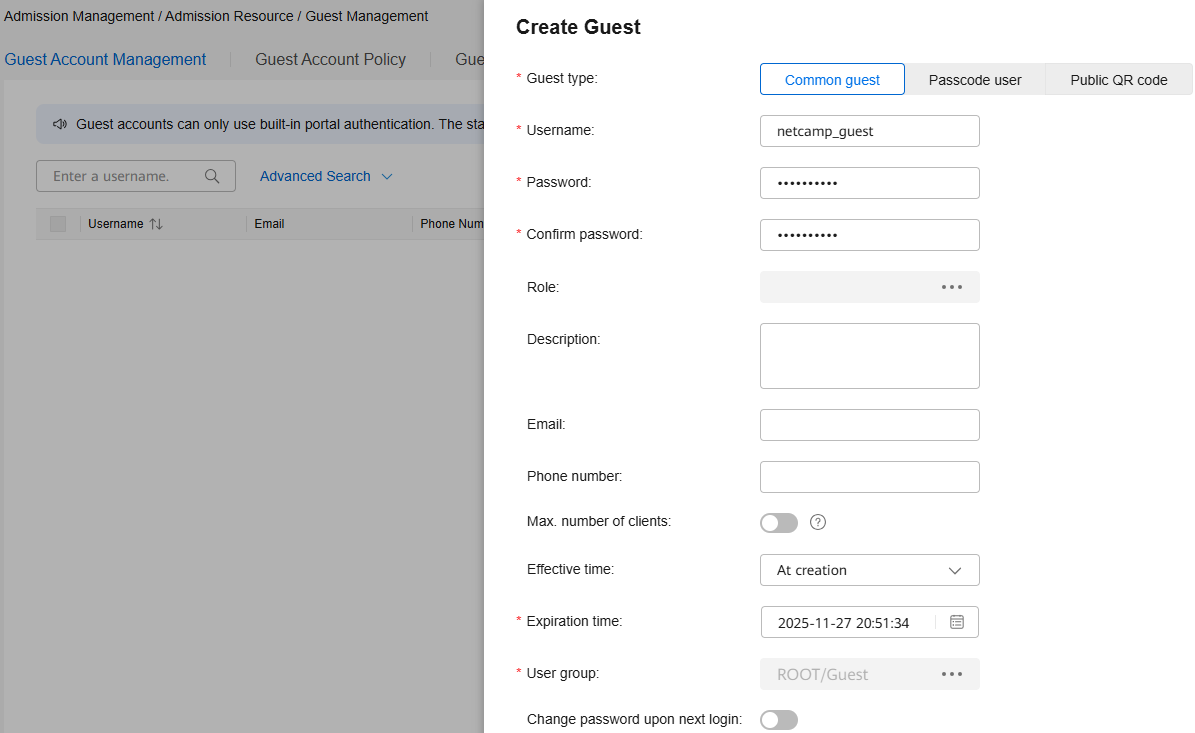Viewport: 1195px width, 733px height.
Task: Click the speaker icon in the notice banner
Action: pos(61,124)
